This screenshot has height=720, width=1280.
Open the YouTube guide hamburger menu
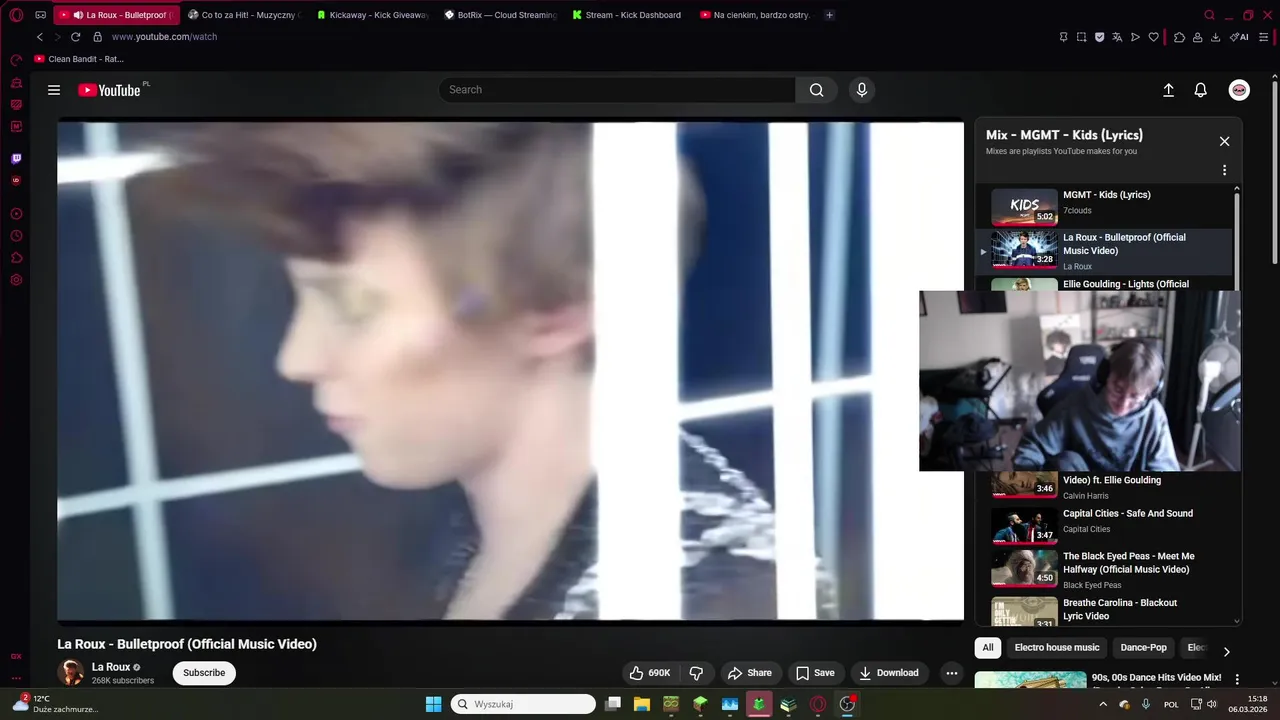coord(54,90)
